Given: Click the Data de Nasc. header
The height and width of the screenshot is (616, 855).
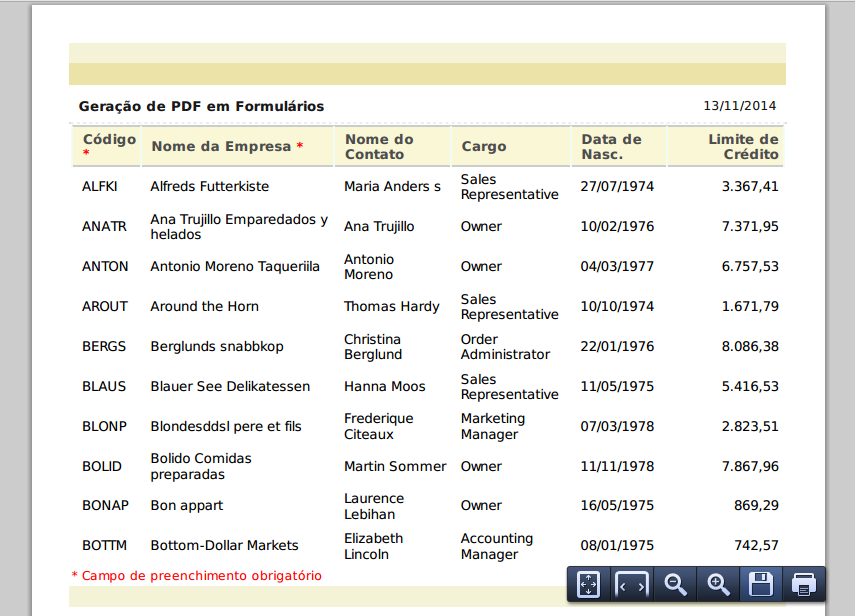Looking at the screenshot, I should 611,147.
